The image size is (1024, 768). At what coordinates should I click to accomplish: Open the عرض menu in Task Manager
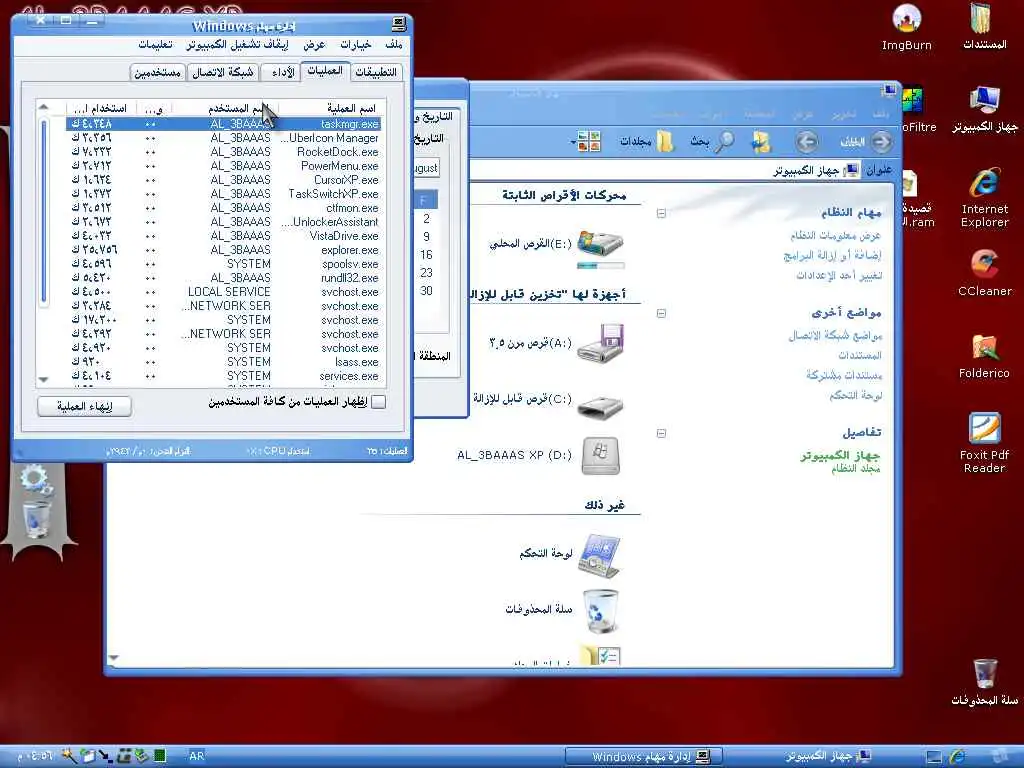pos(313,44)
